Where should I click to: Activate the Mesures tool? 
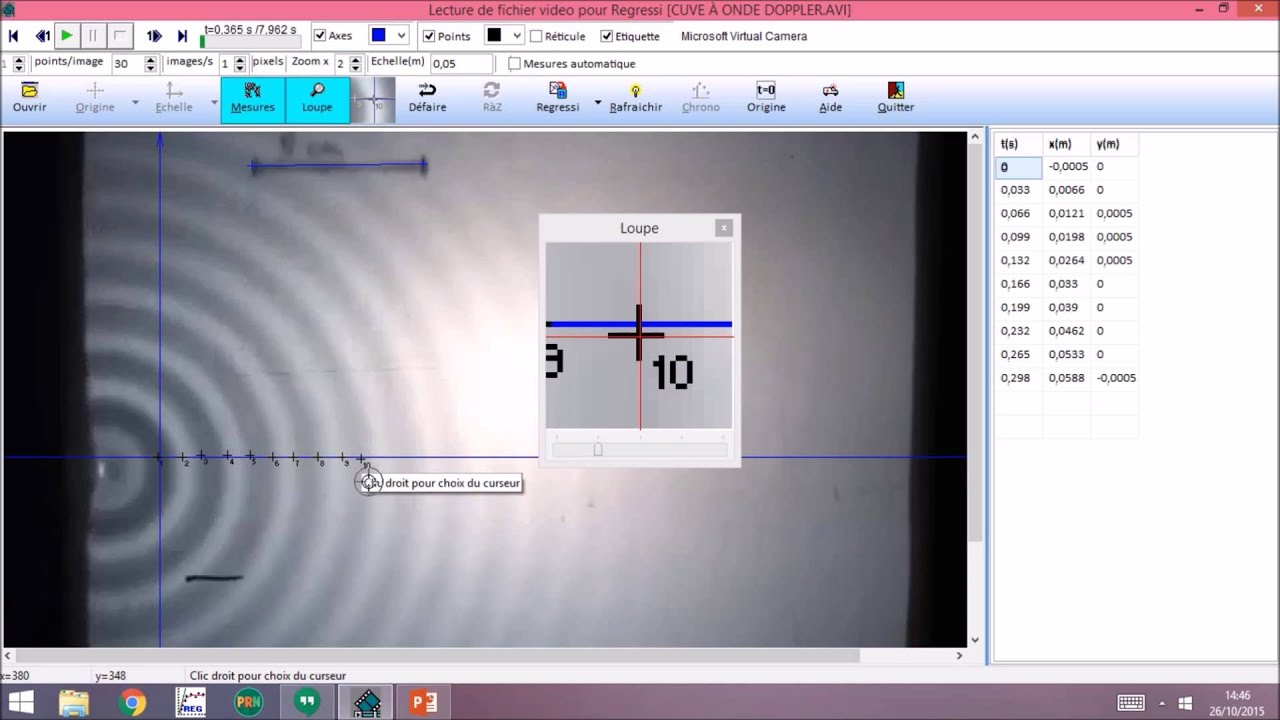(253, 98)
